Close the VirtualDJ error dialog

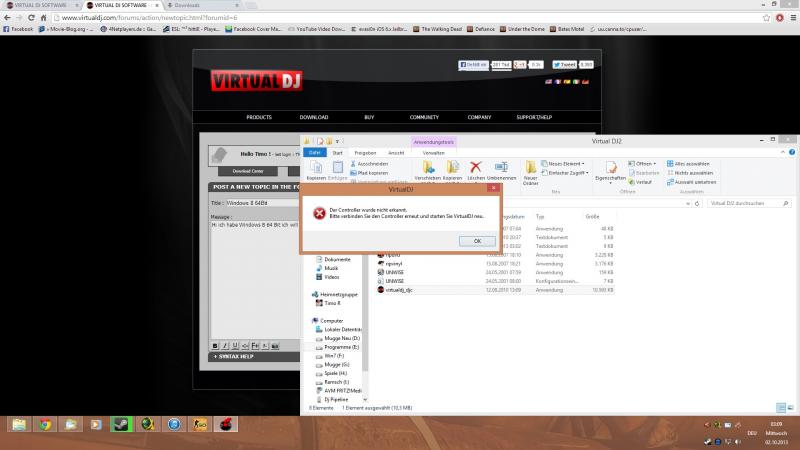(493, 188)
